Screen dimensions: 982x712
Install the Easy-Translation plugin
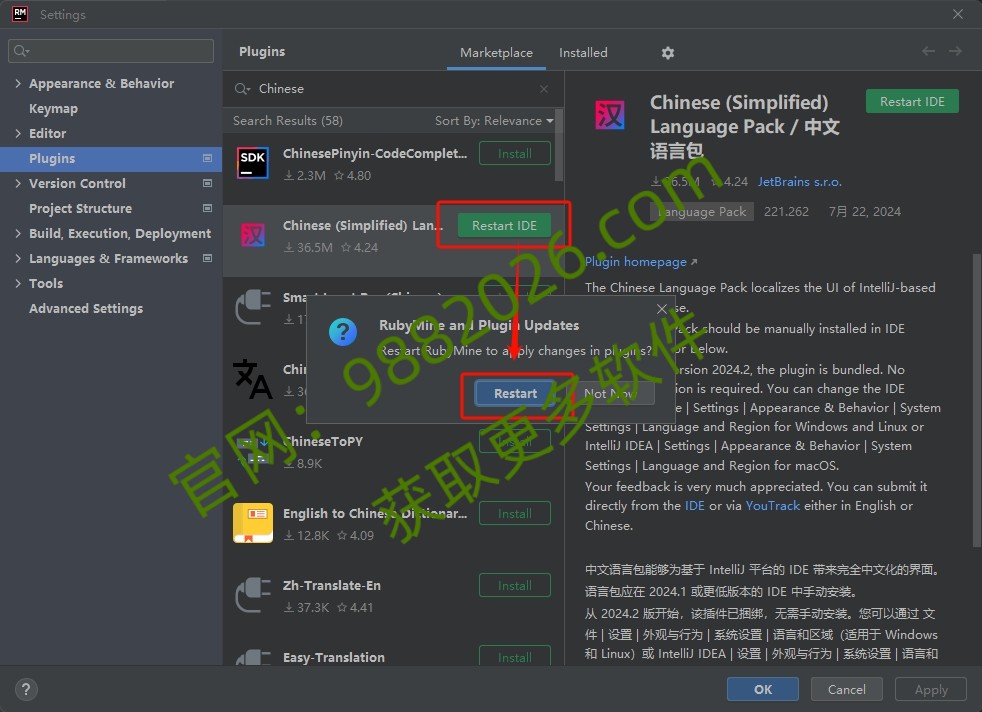point(515,656)
